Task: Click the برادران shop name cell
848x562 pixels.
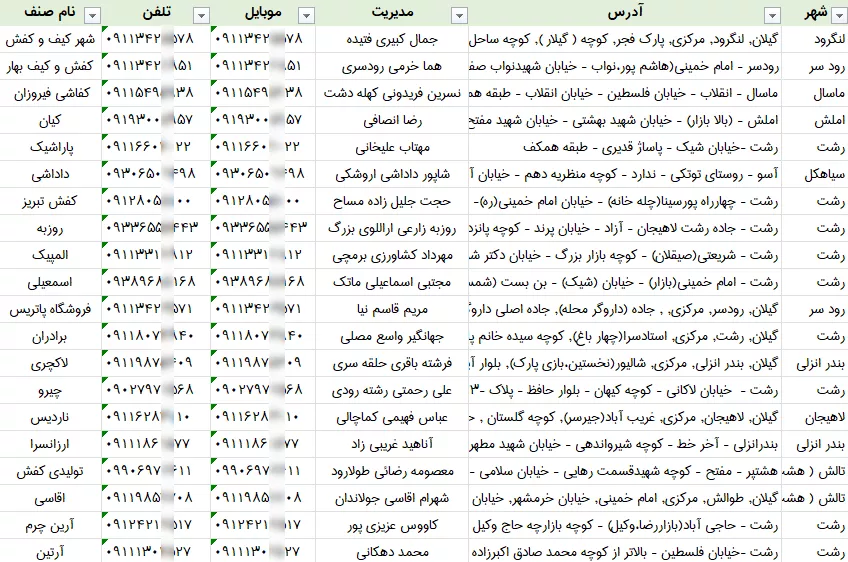Action: 50,336
